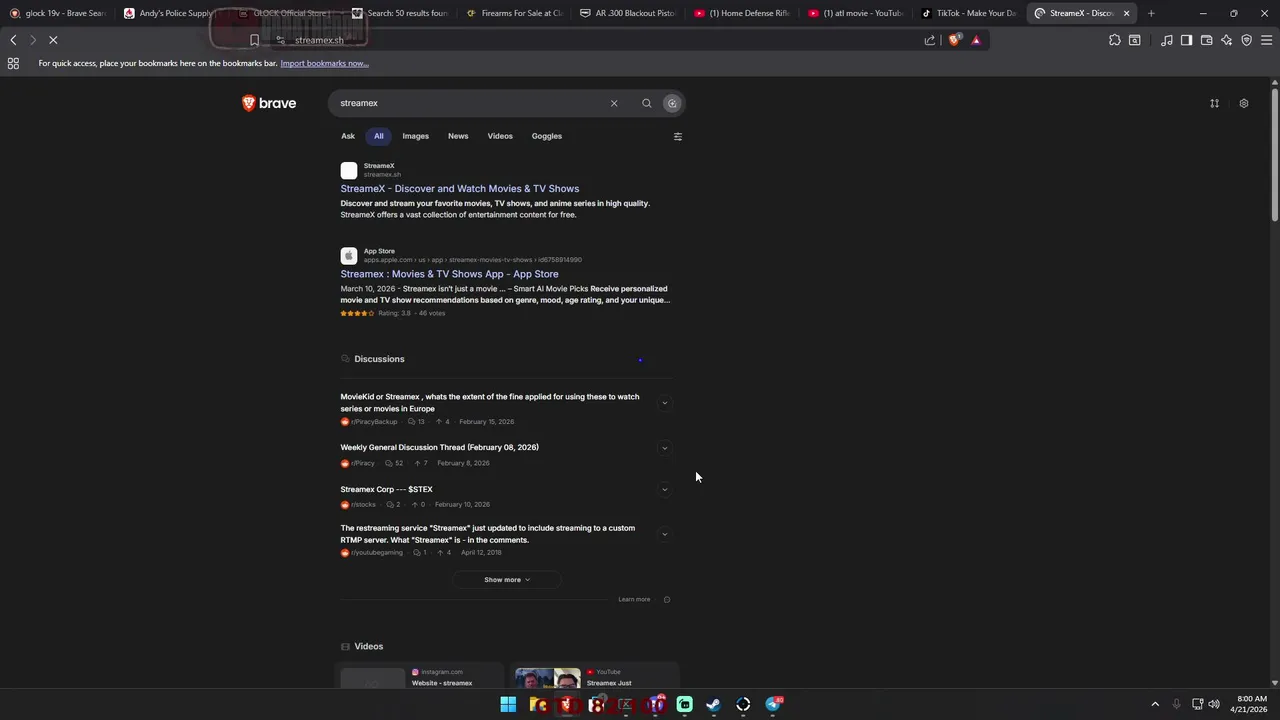Bookmark this page using the bookmark icon
This screenshot has height=720, width=1280.
(x=254, y=40)
